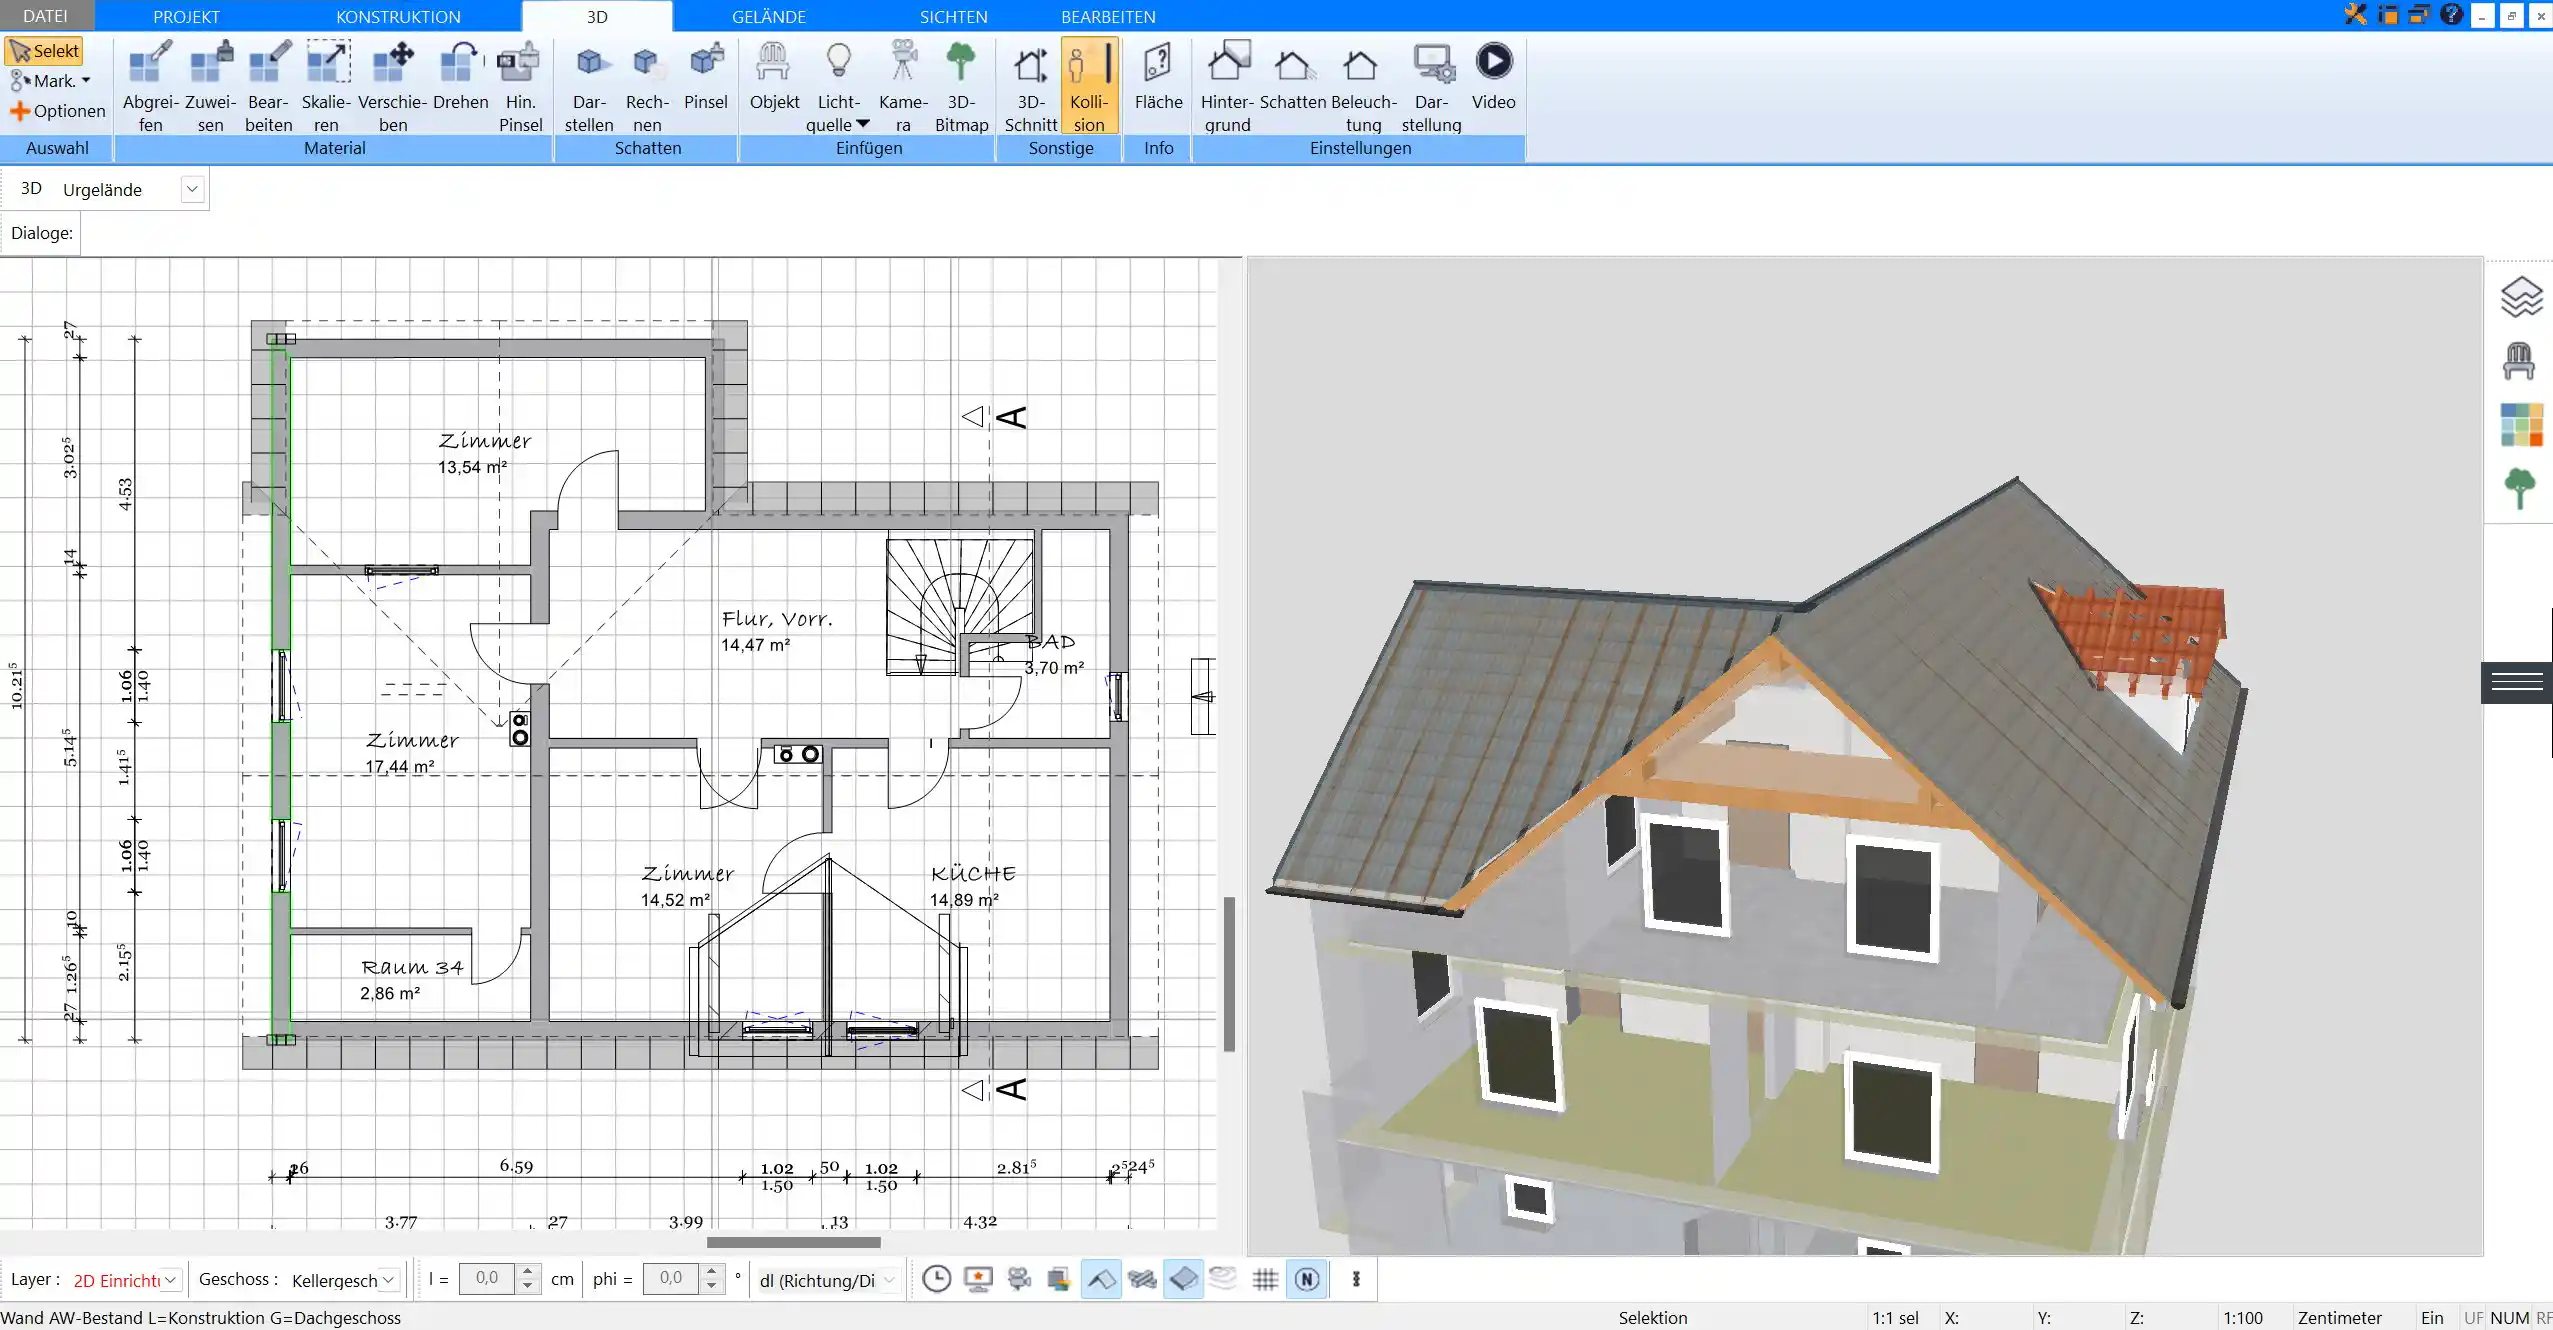Open the Hintergrund settings
The image size is (2553, 1330).
pyautogui.click(x=1227, y=87)
